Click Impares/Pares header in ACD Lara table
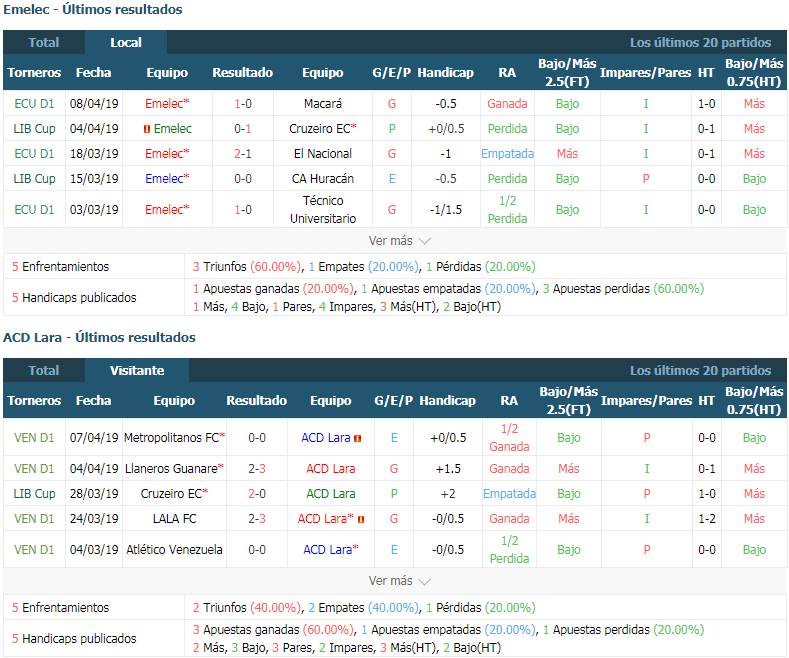Viewport: 789px width, 658px height. tap(647, 400)
